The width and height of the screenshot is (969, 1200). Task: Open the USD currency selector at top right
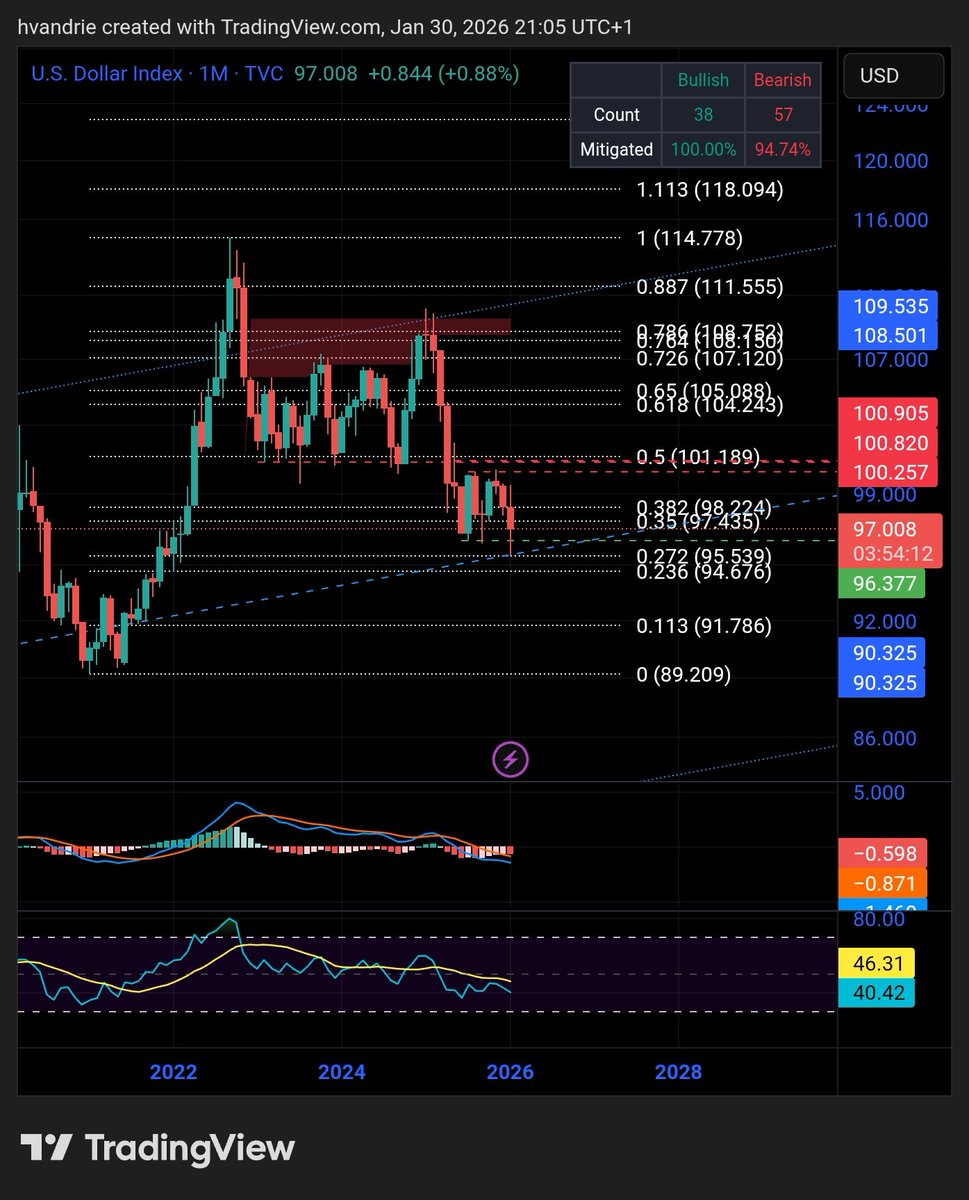pyautogui.click(x=892, y=75)
